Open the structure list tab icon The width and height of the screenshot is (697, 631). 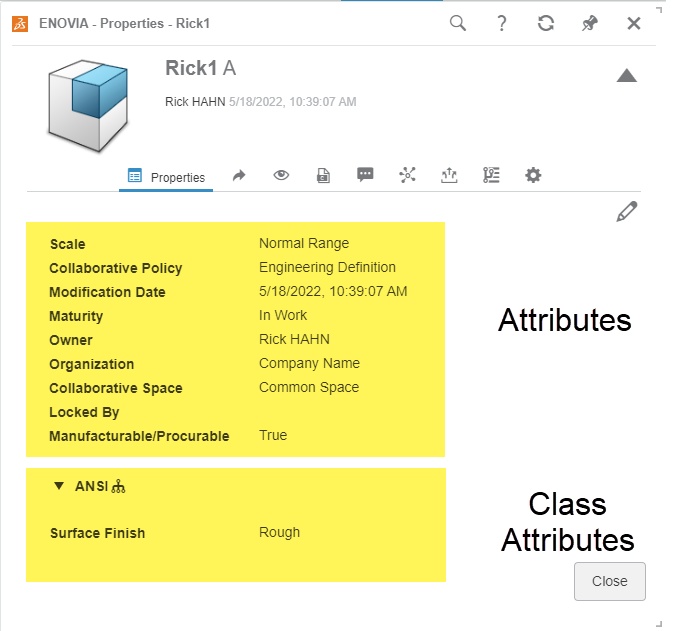pos(491,175)
